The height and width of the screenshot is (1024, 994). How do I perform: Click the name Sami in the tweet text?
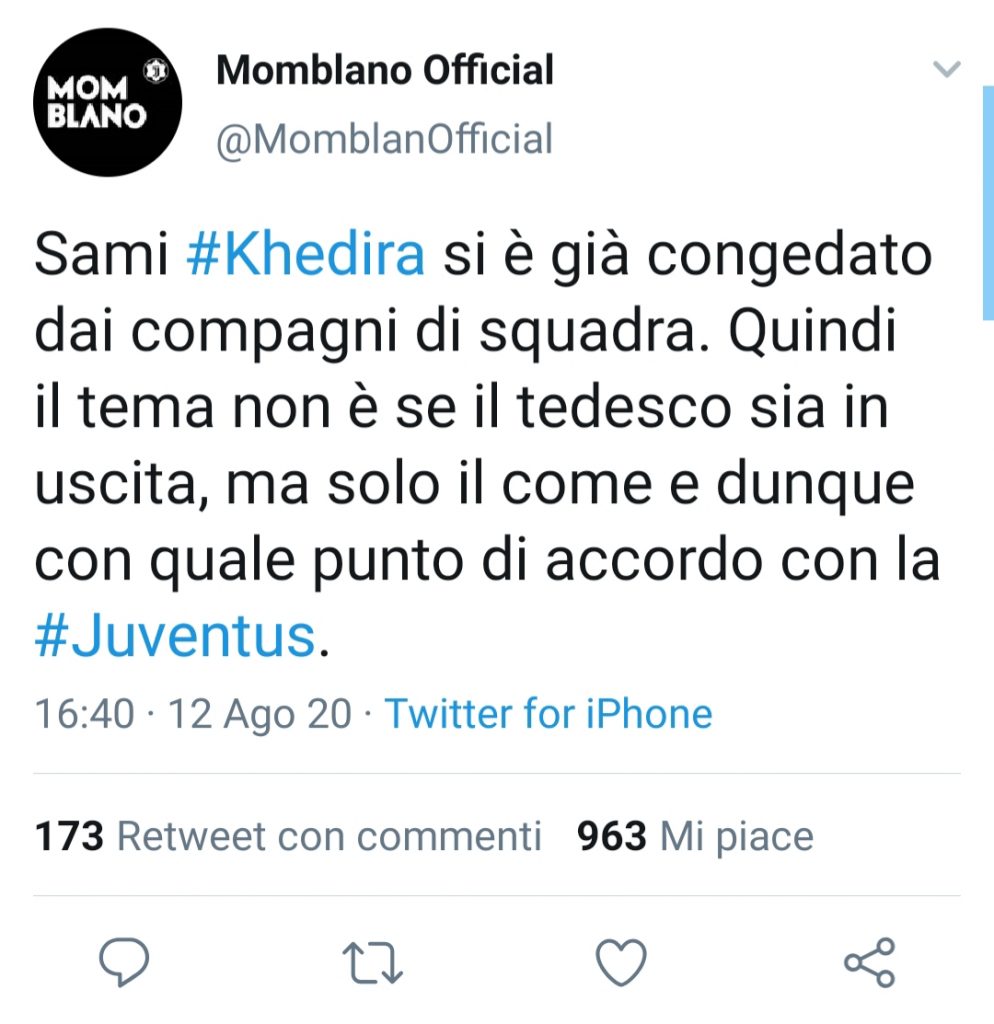click(x=102, y=255)
